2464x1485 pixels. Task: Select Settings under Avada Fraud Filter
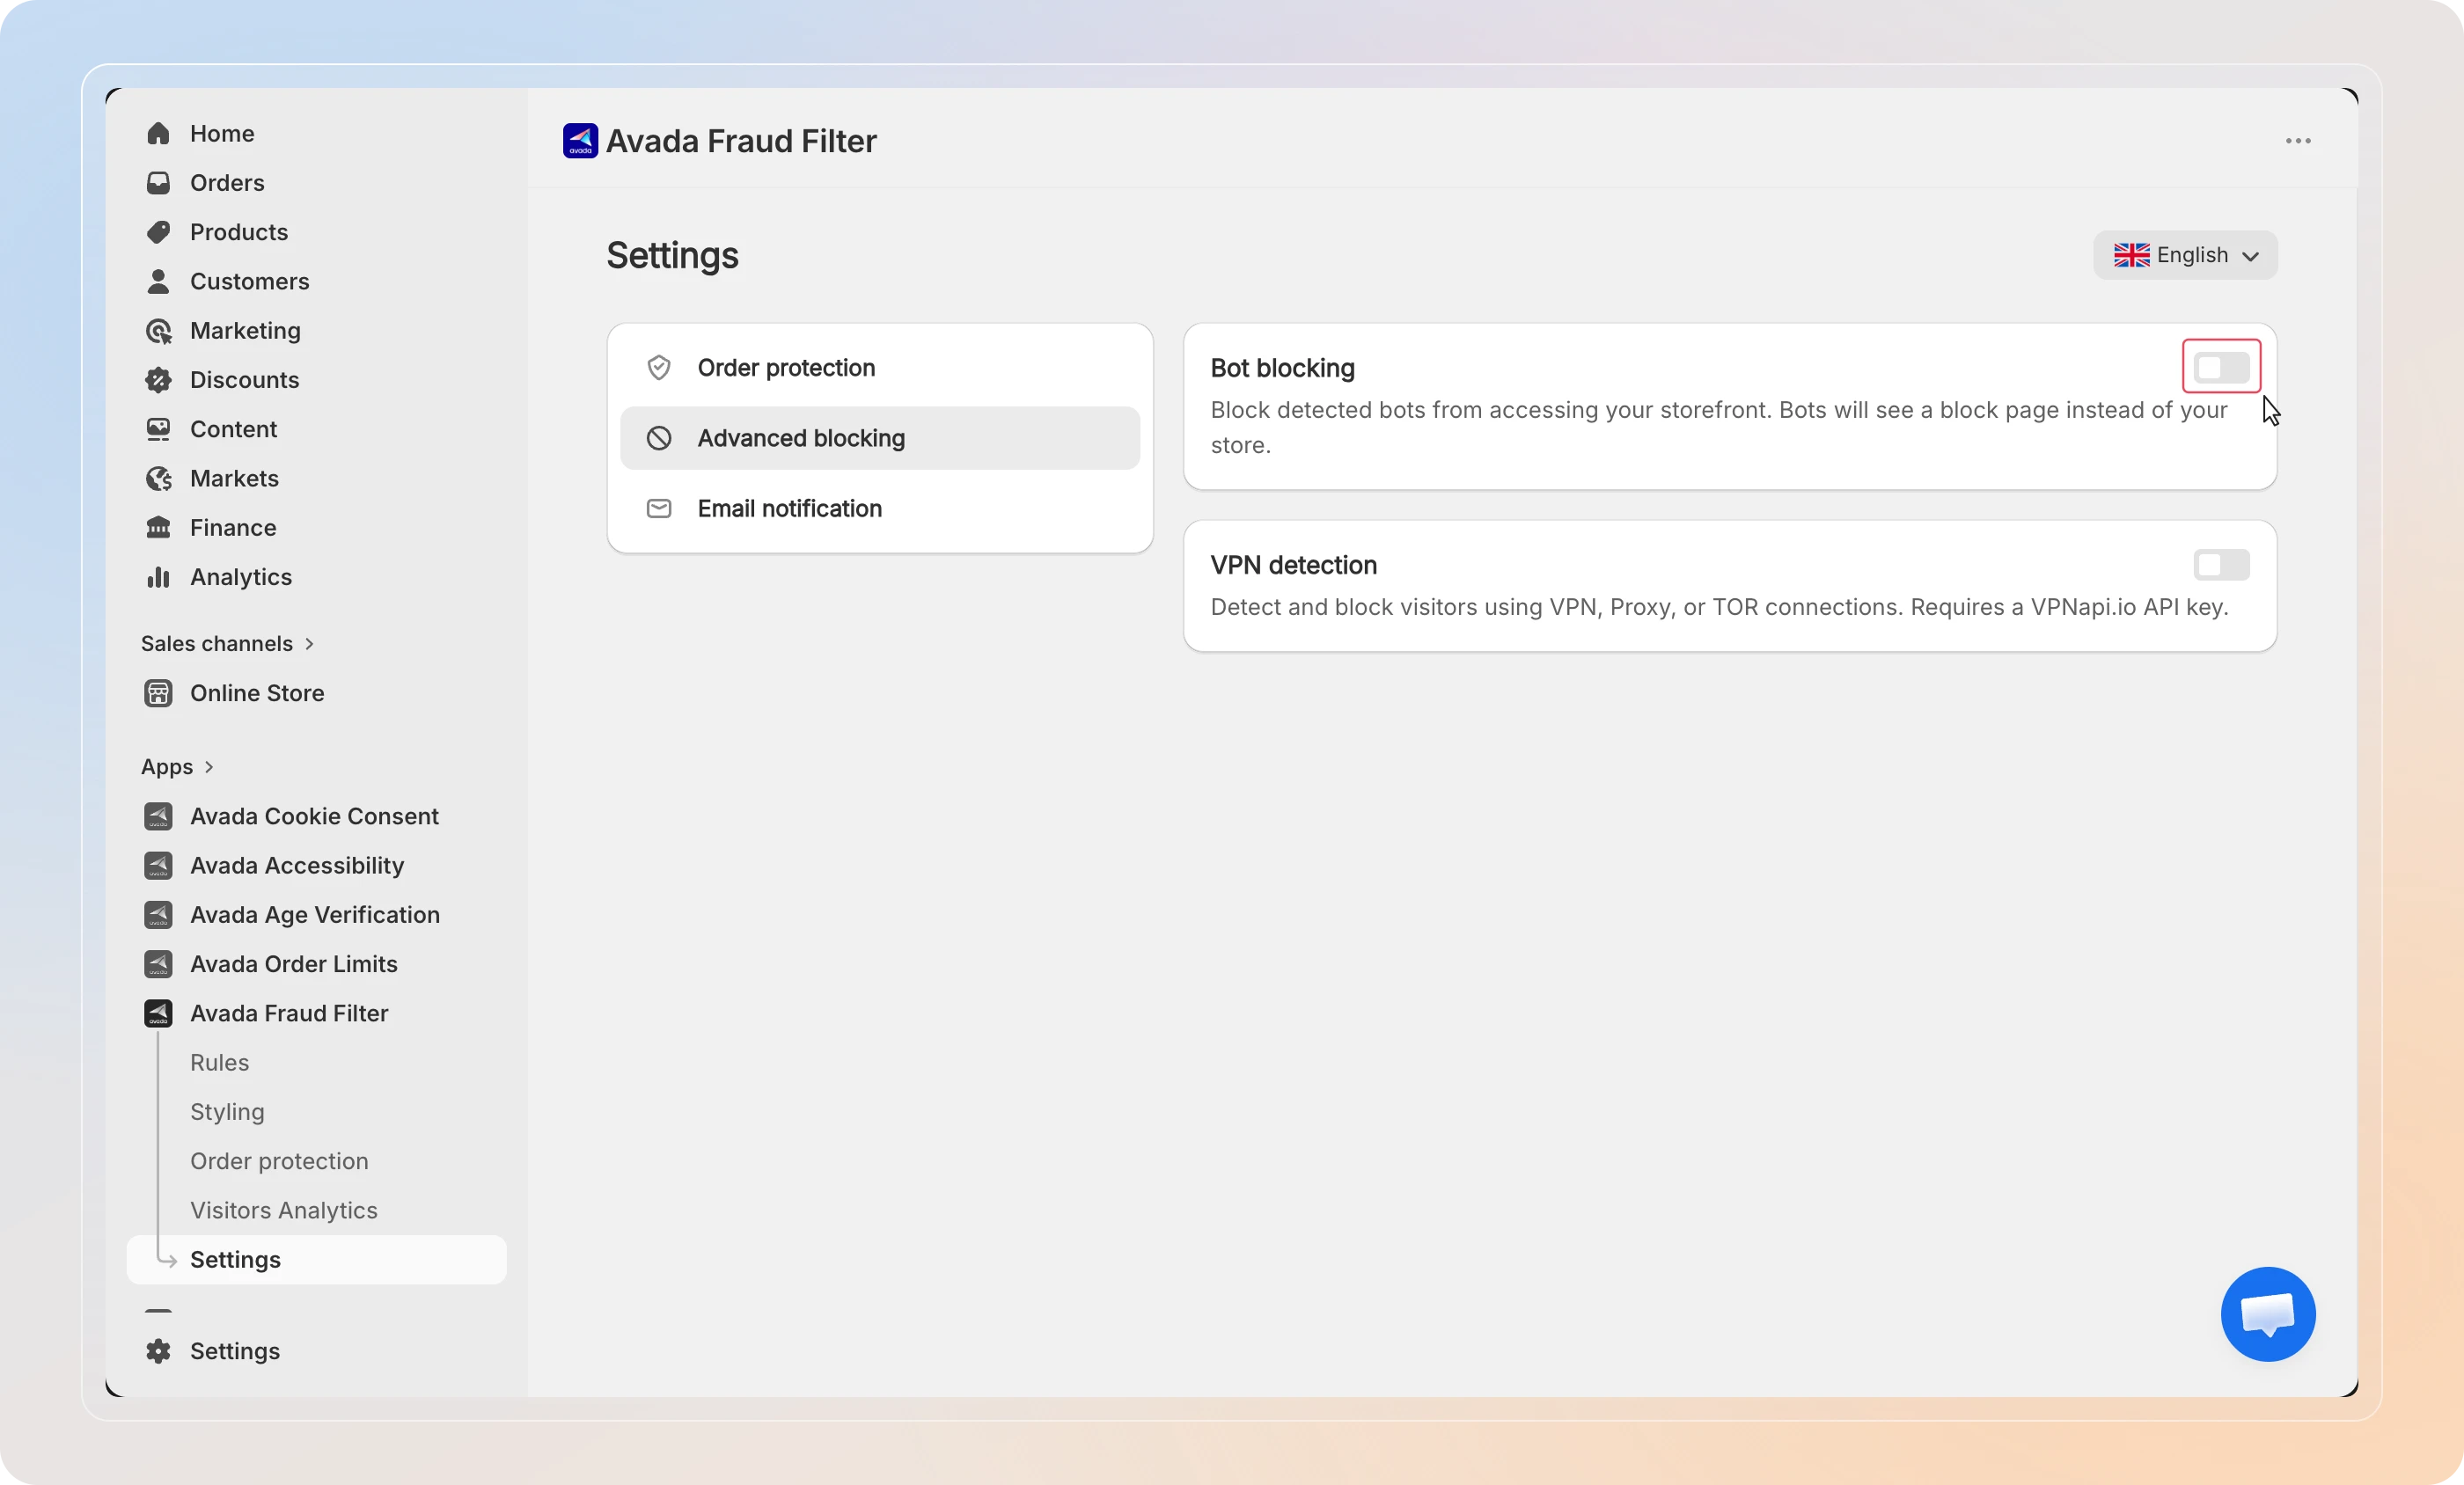(317, 1259)
